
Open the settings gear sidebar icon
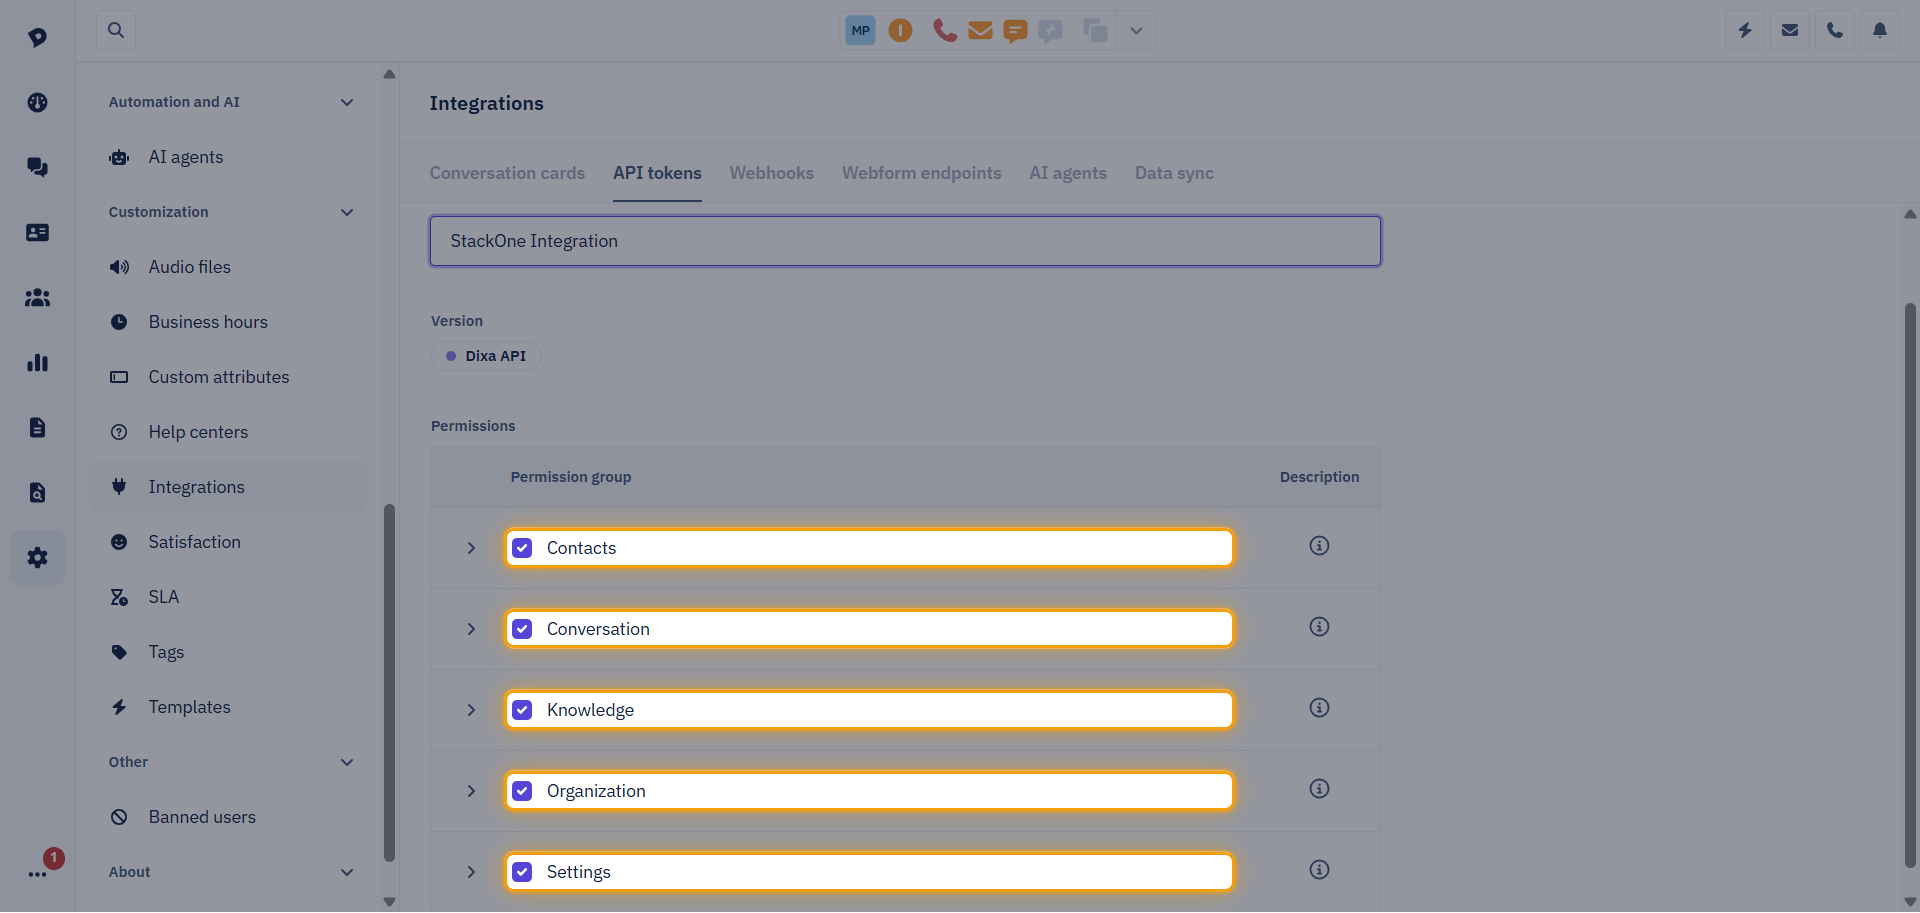(37, 557)
